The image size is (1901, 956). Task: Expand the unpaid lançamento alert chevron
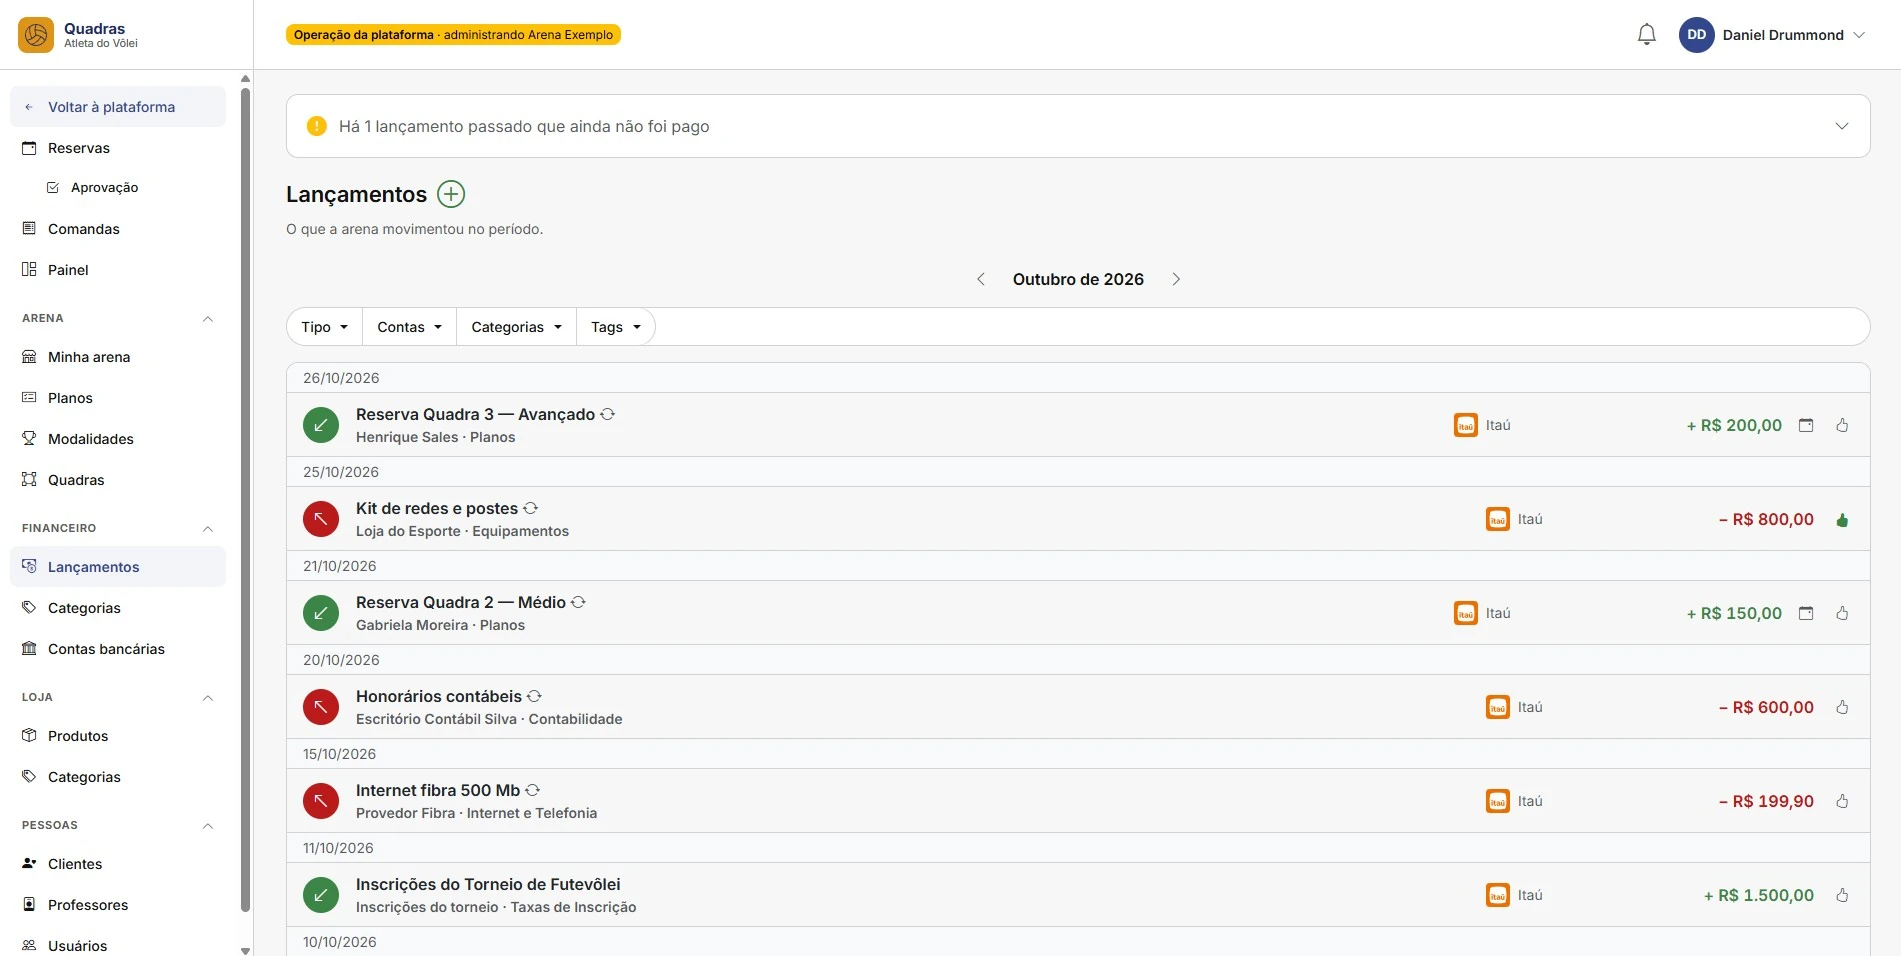[x=1841, y=126]
